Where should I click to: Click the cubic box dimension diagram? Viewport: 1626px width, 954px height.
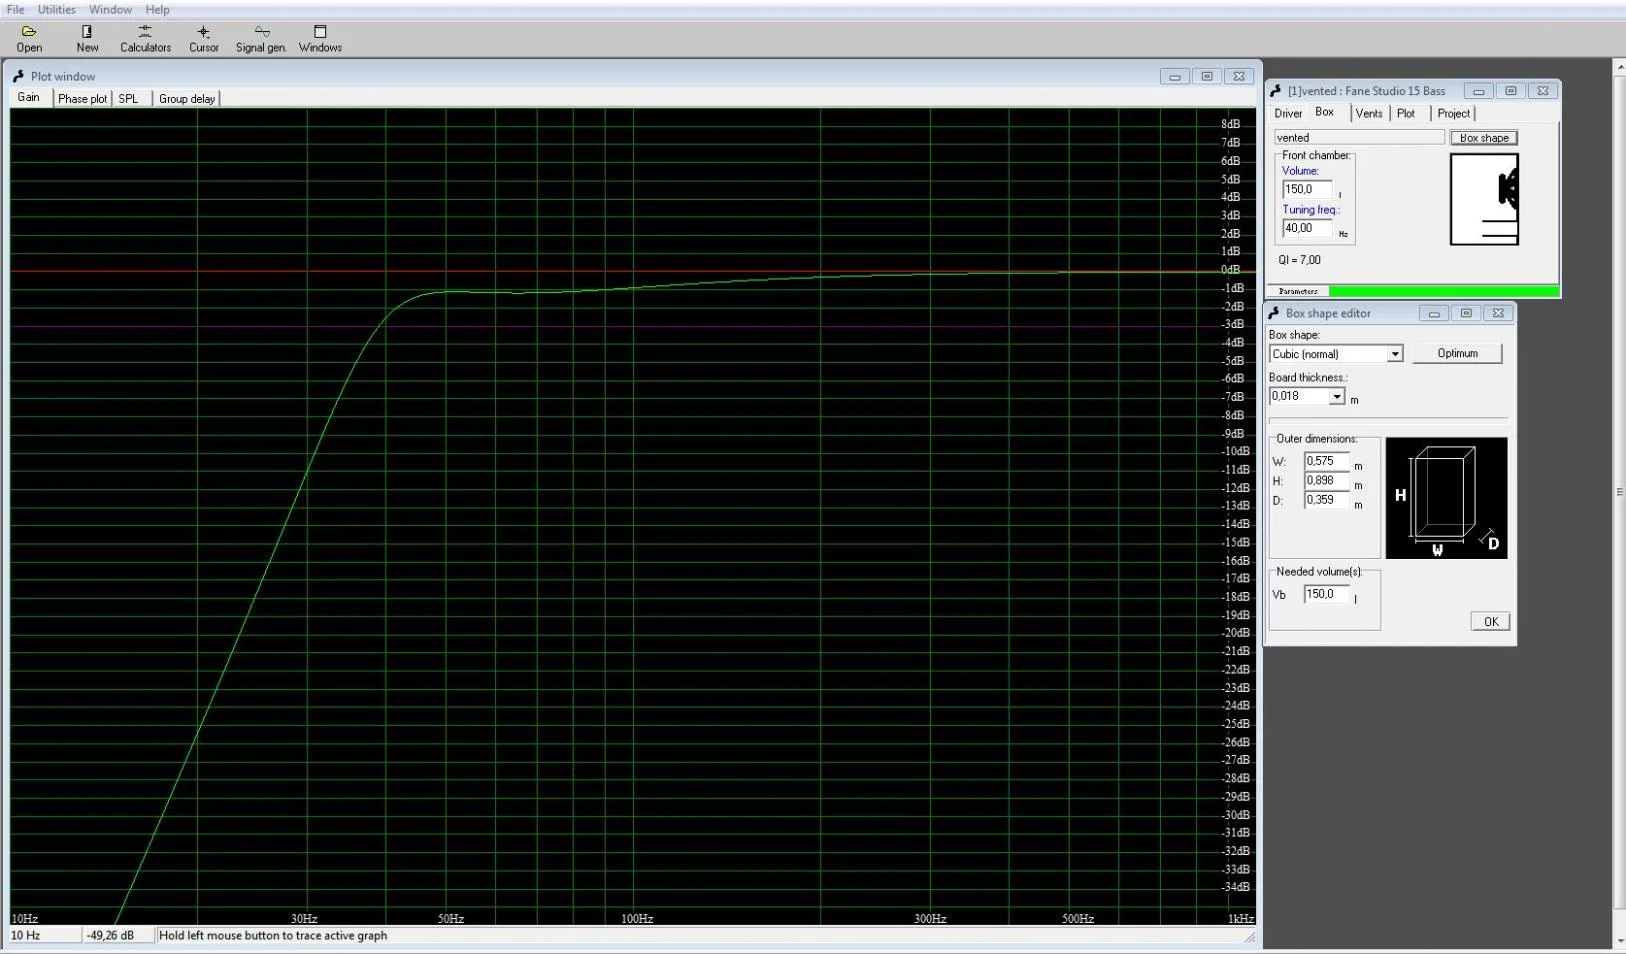point(1446,498)
